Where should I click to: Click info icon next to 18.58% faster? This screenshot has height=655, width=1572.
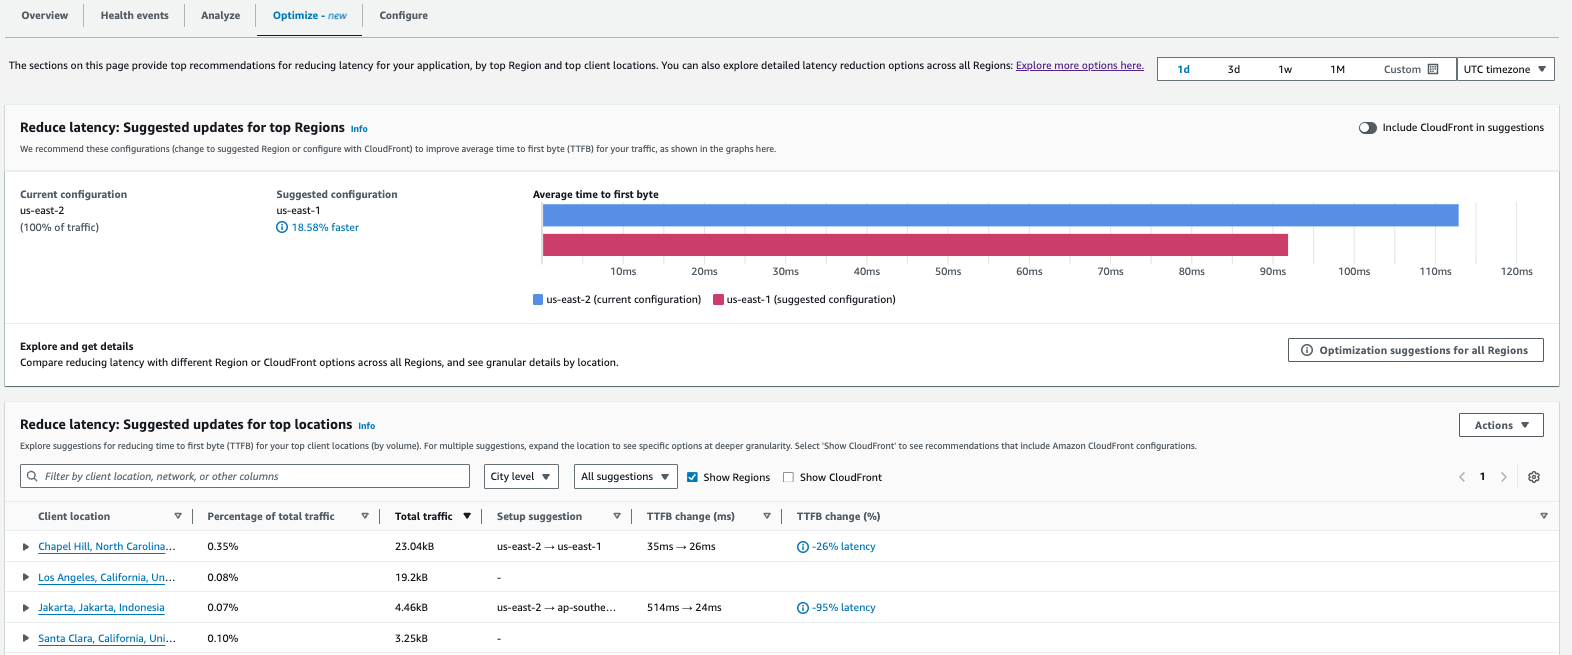click(282, 228)
